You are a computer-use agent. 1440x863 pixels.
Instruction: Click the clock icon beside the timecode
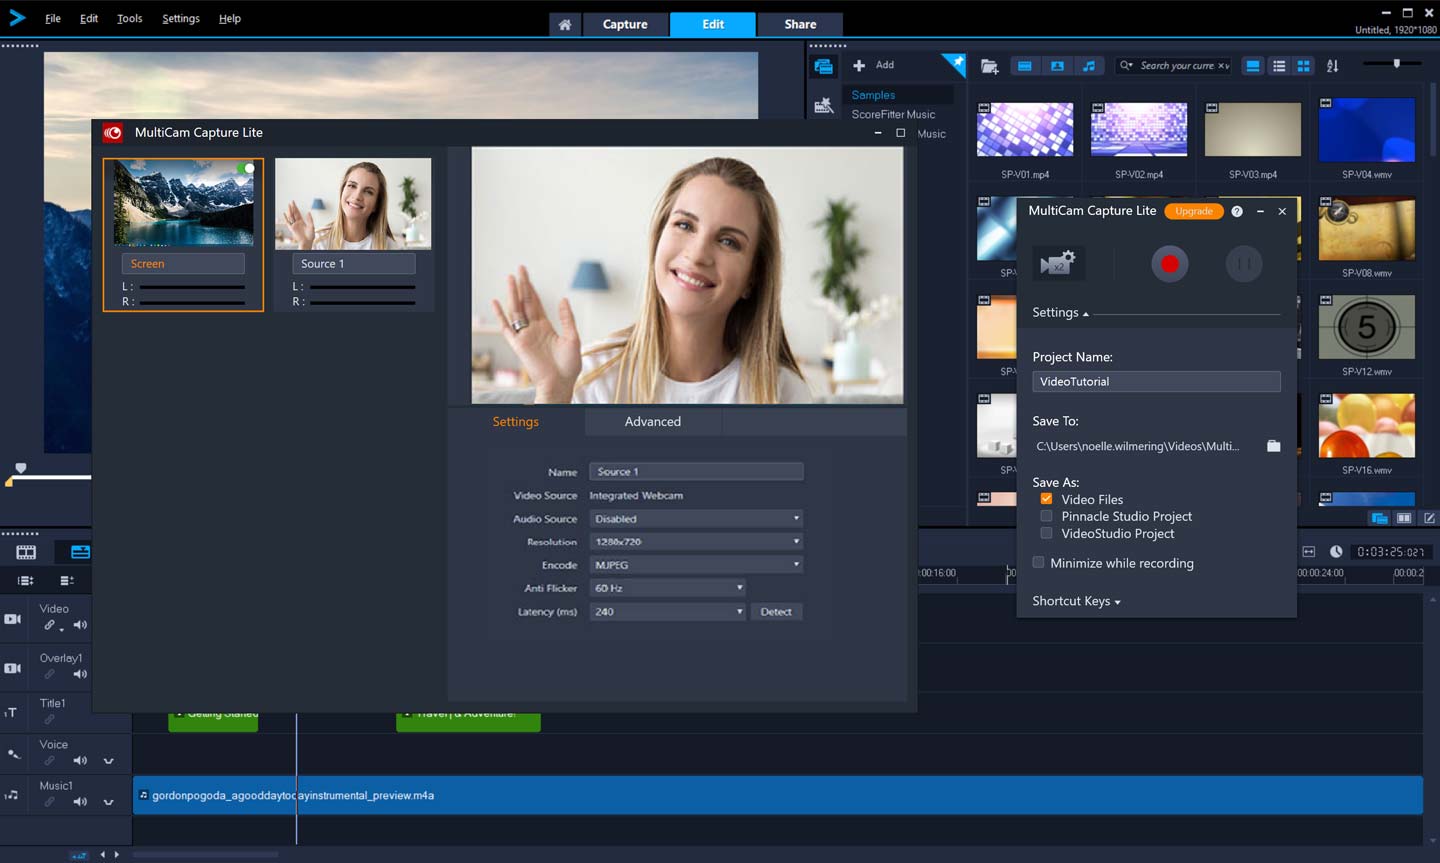tap(1336, 552)
